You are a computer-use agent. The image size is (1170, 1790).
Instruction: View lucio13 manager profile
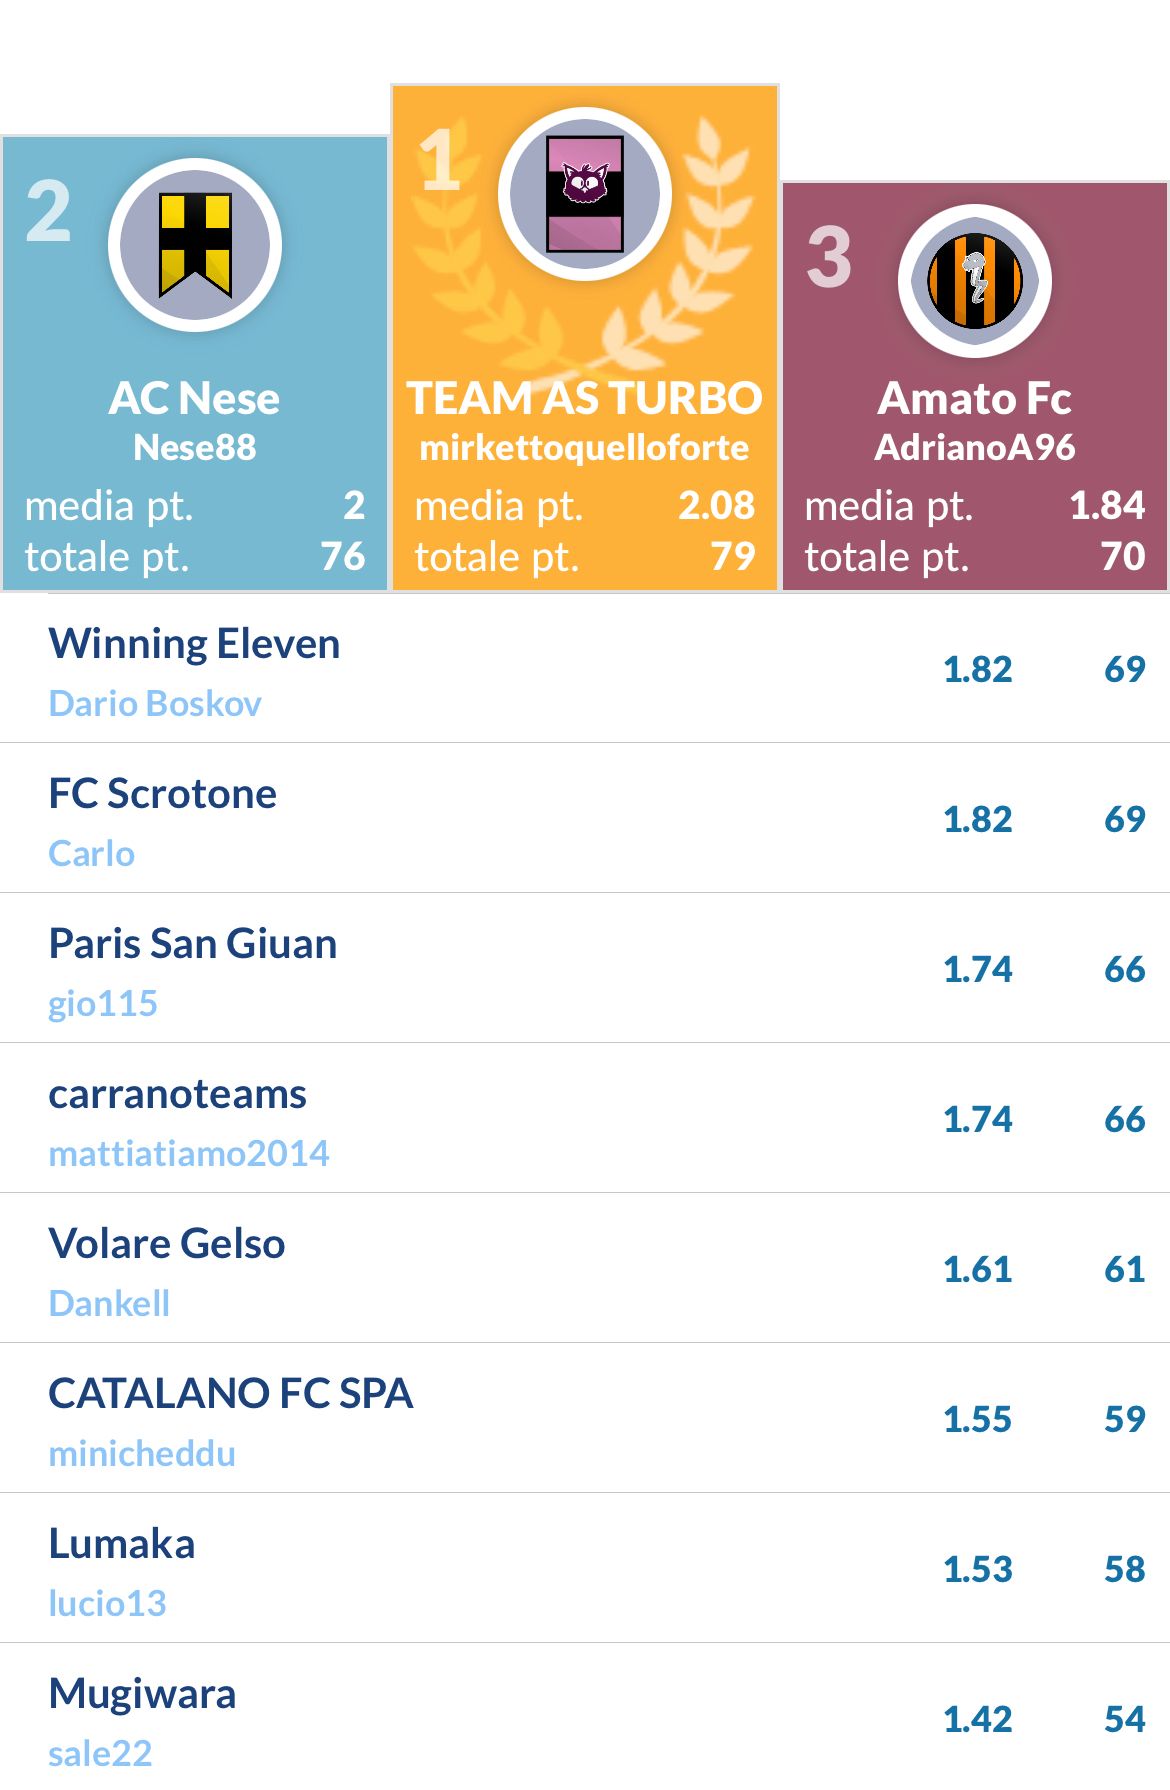click(x=107, y=1603)
